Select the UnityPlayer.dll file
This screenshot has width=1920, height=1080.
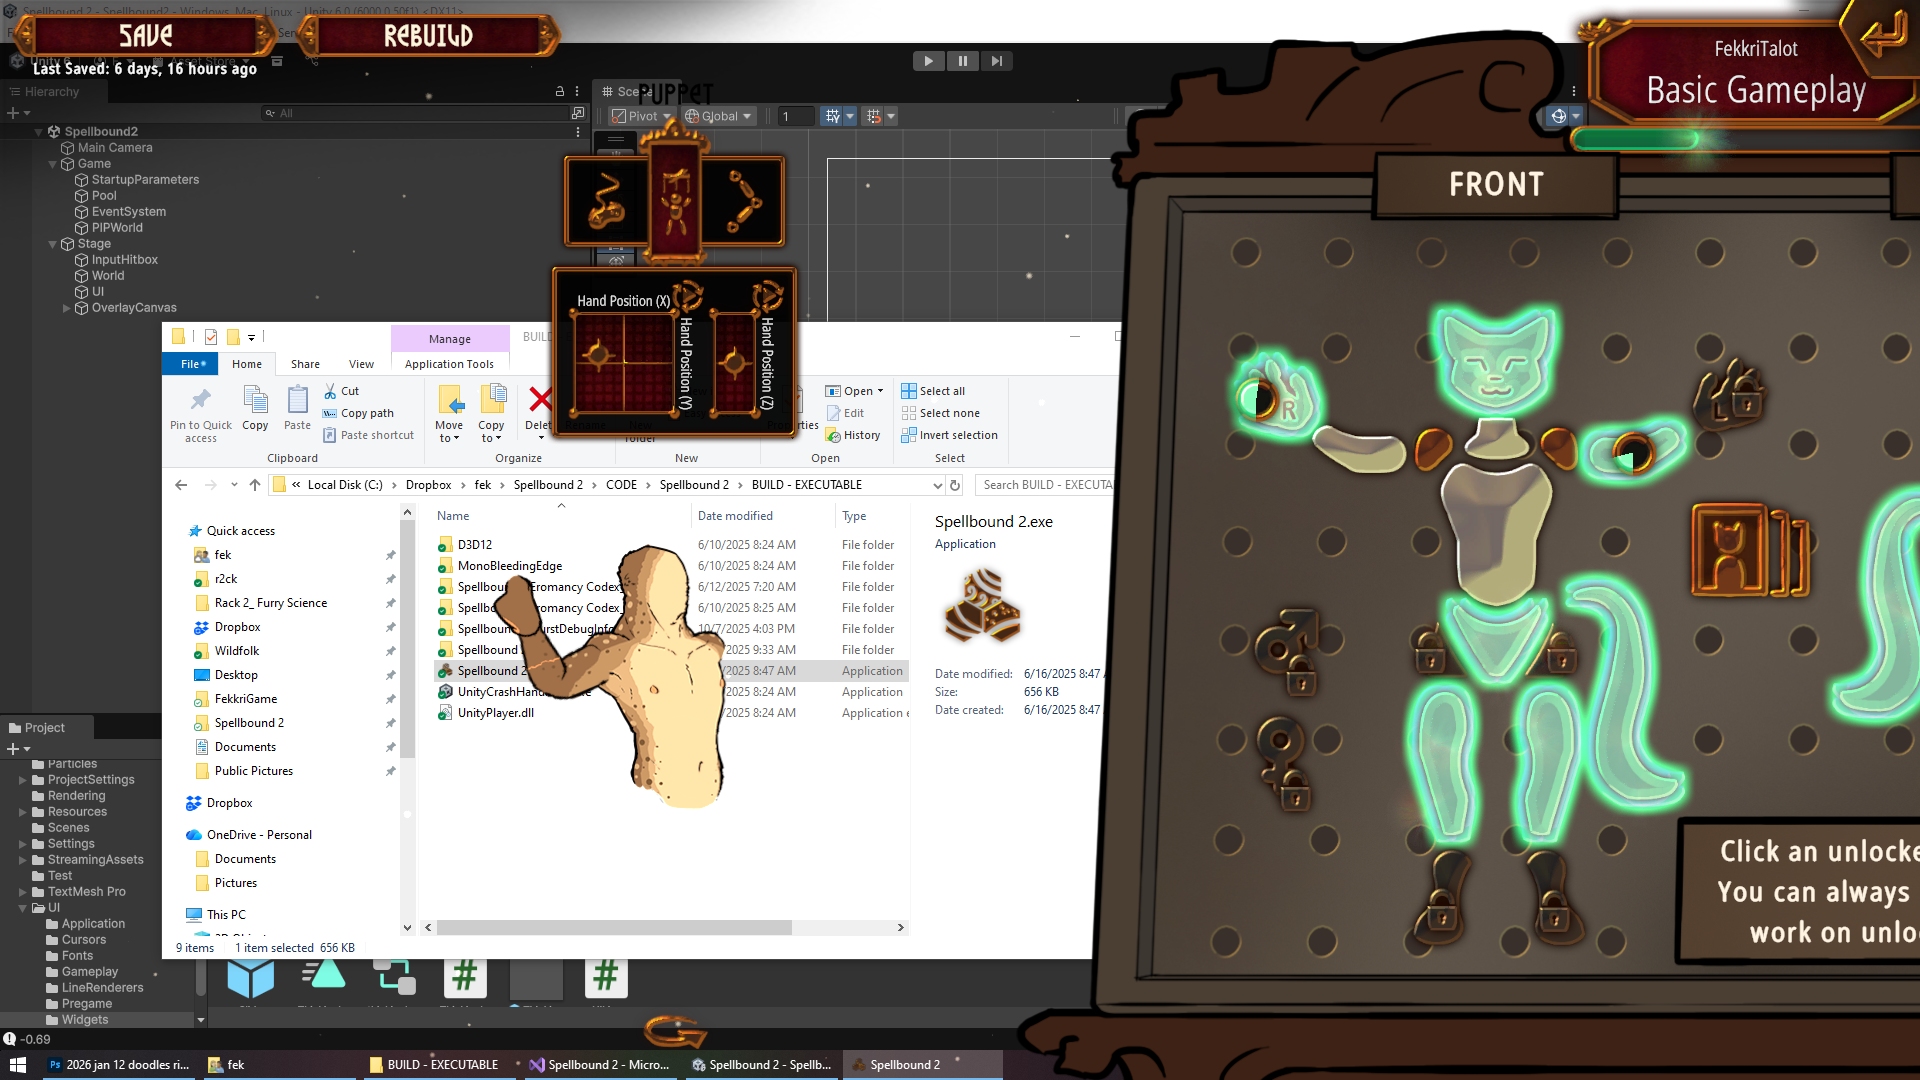[x=495, y=713]
